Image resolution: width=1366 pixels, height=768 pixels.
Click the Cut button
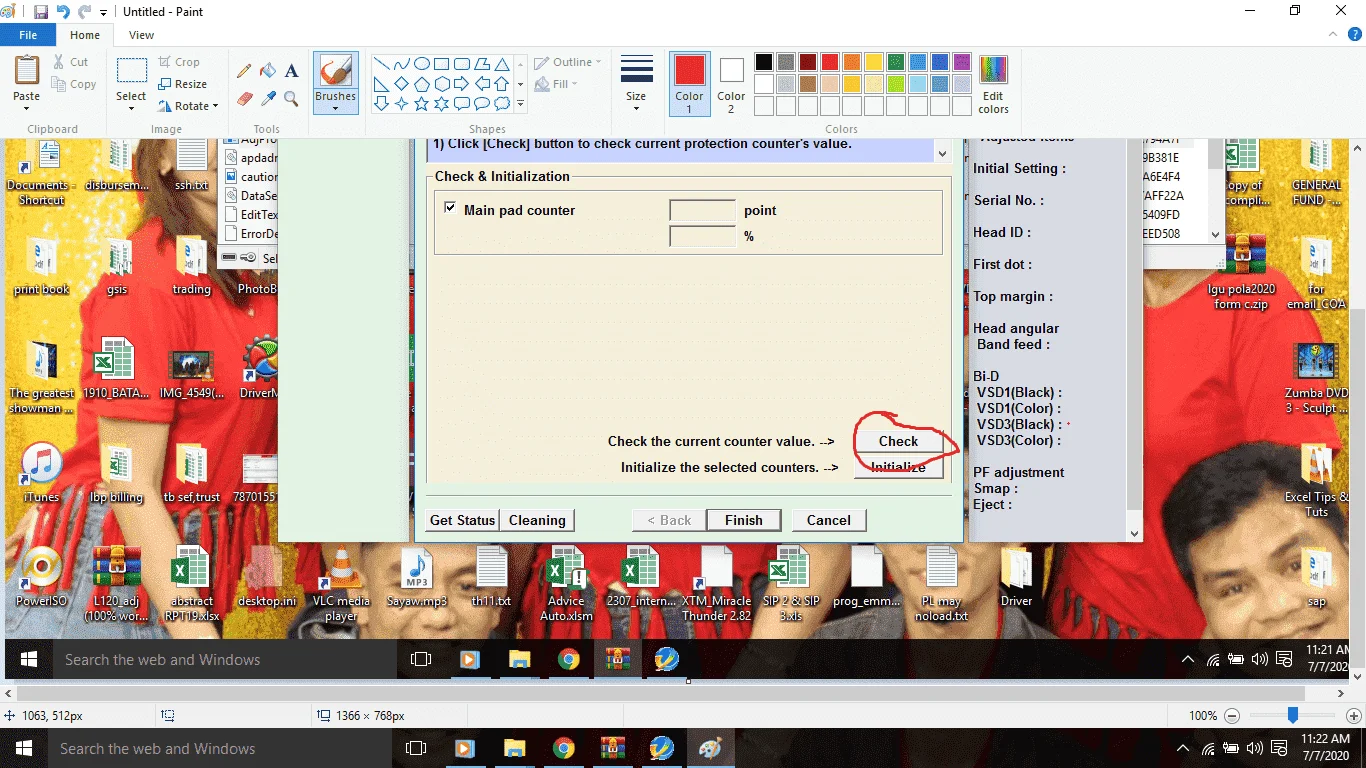(70, 62)
